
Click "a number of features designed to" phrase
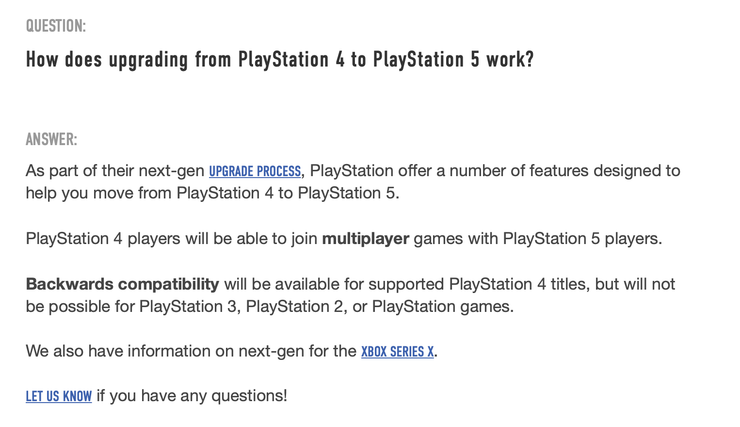[558, 171]
